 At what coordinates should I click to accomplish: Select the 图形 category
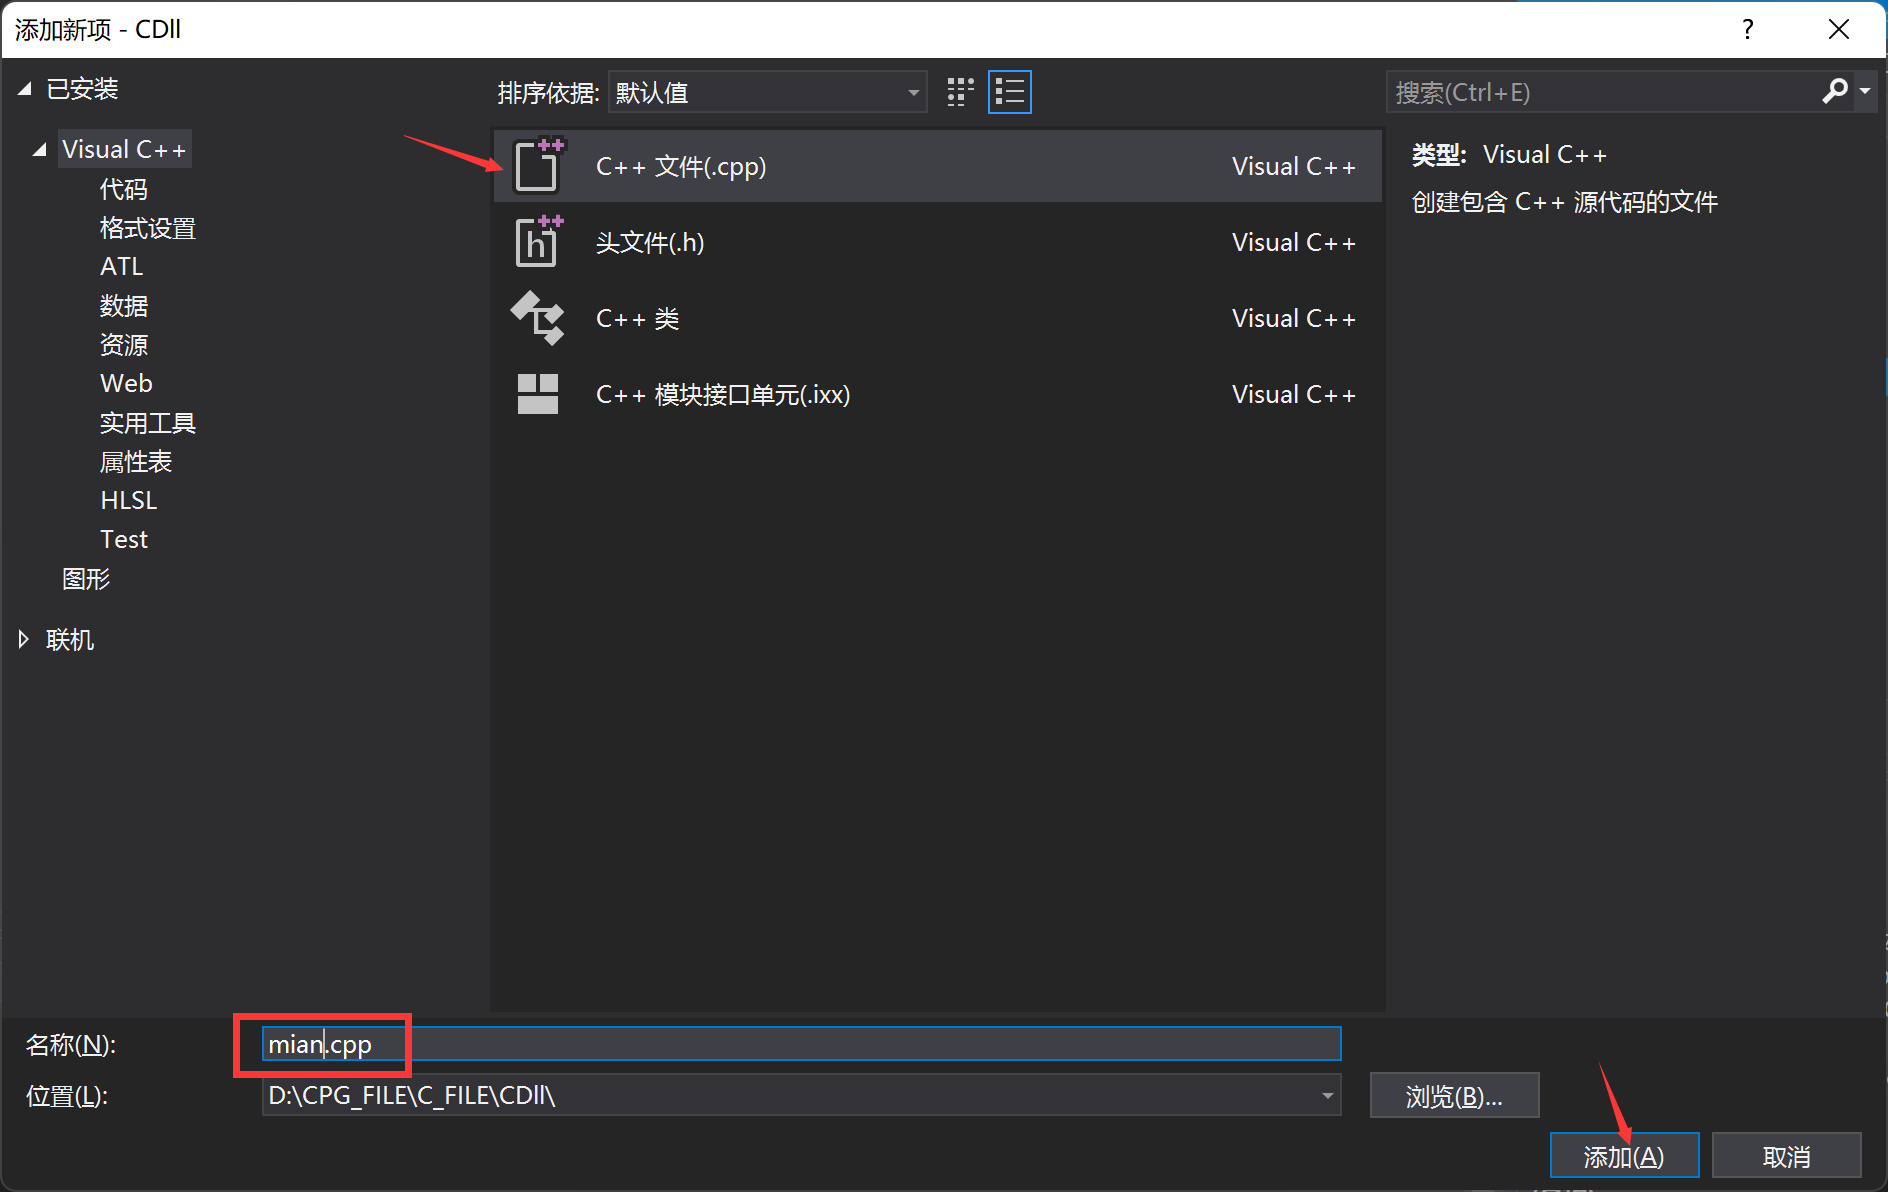86,579
